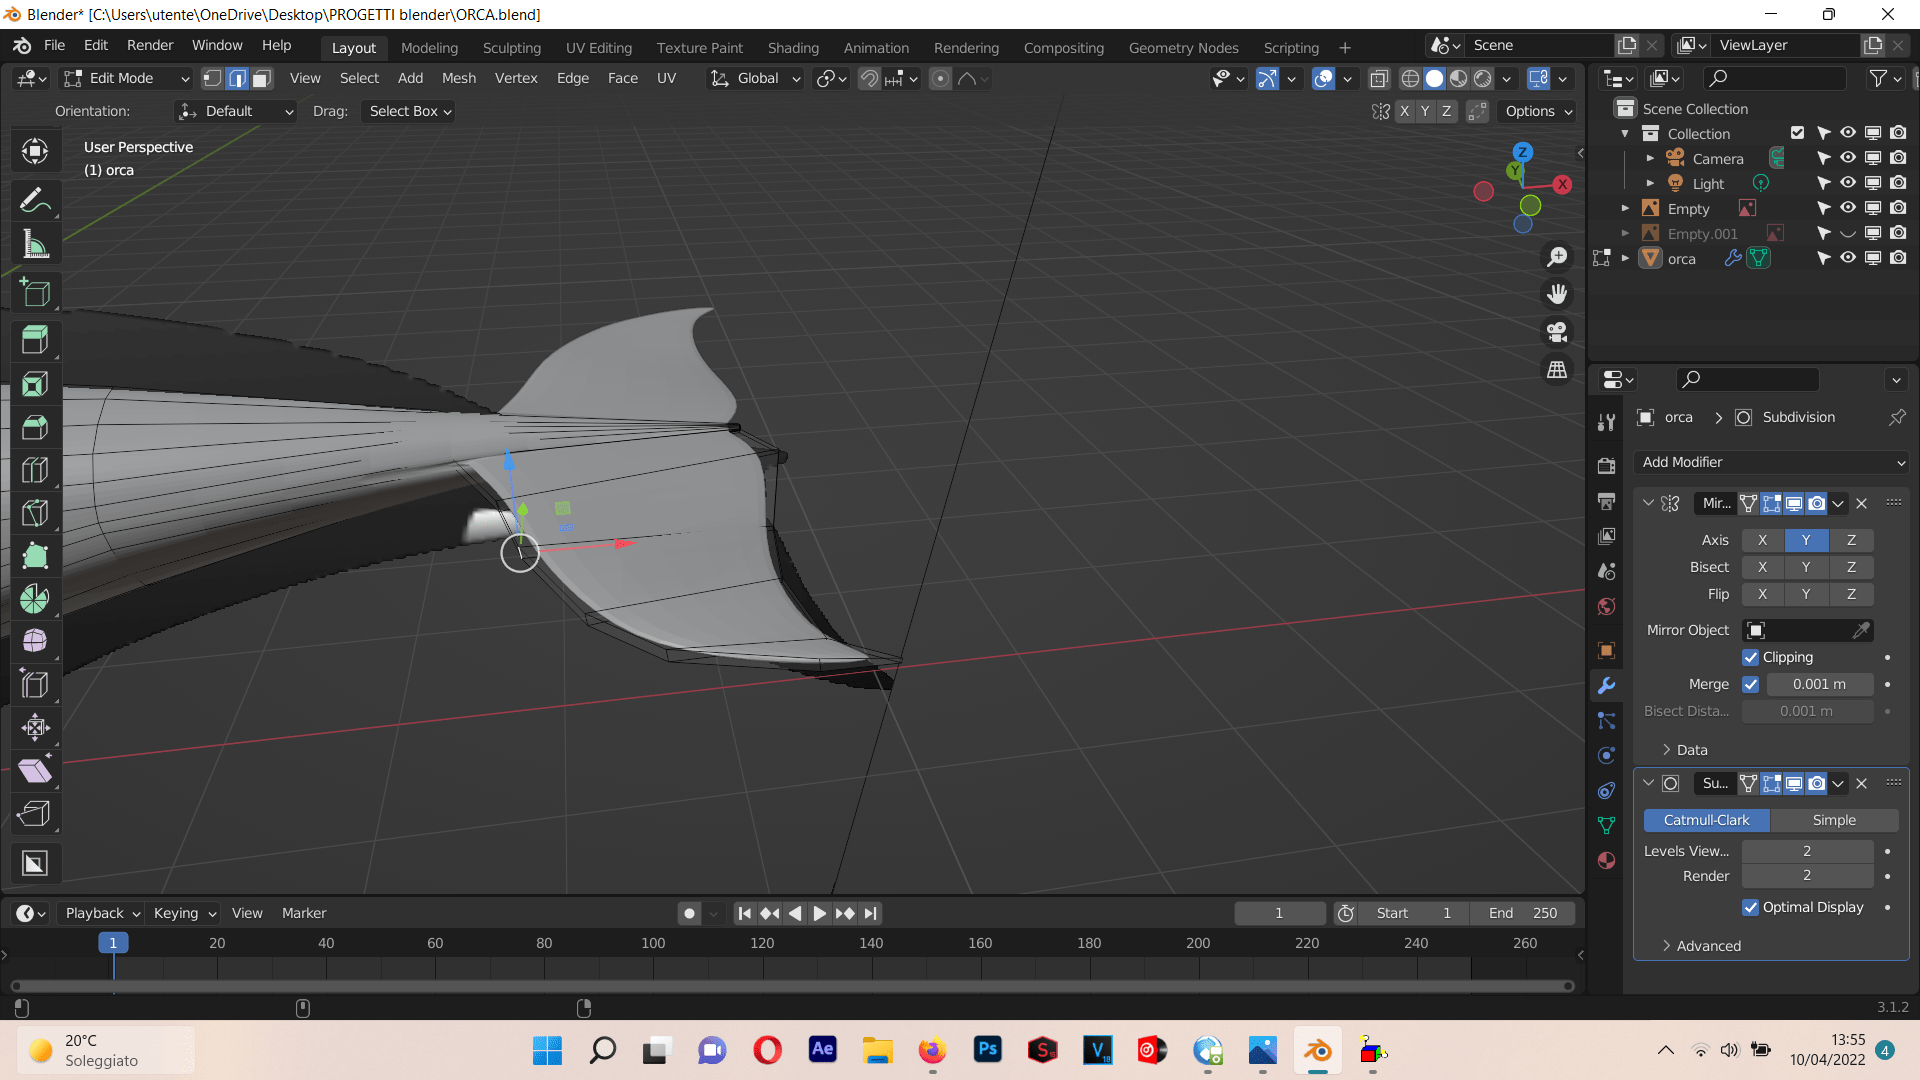Click the pan view hand icon

[1557, 294]
